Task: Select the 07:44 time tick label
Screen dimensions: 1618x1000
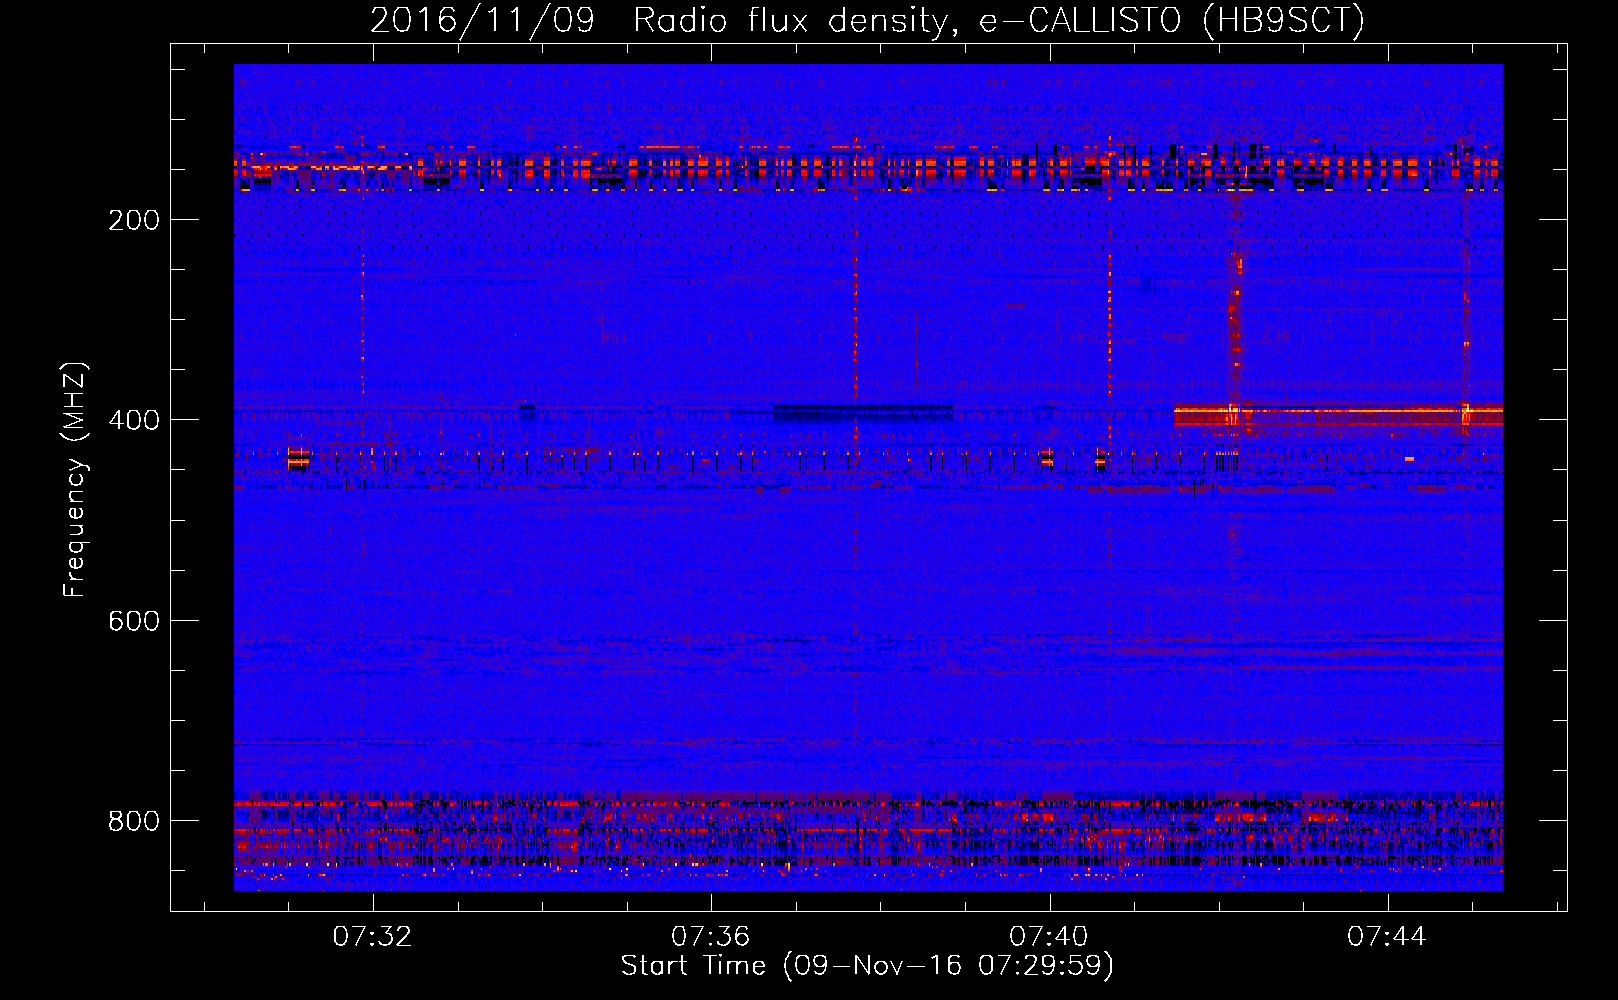Action: [x=1386, y=936]
